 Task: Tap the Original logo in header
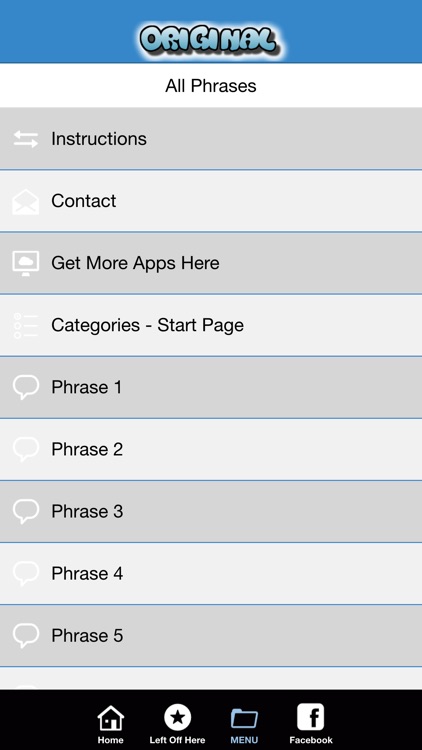tap(209, 40)
